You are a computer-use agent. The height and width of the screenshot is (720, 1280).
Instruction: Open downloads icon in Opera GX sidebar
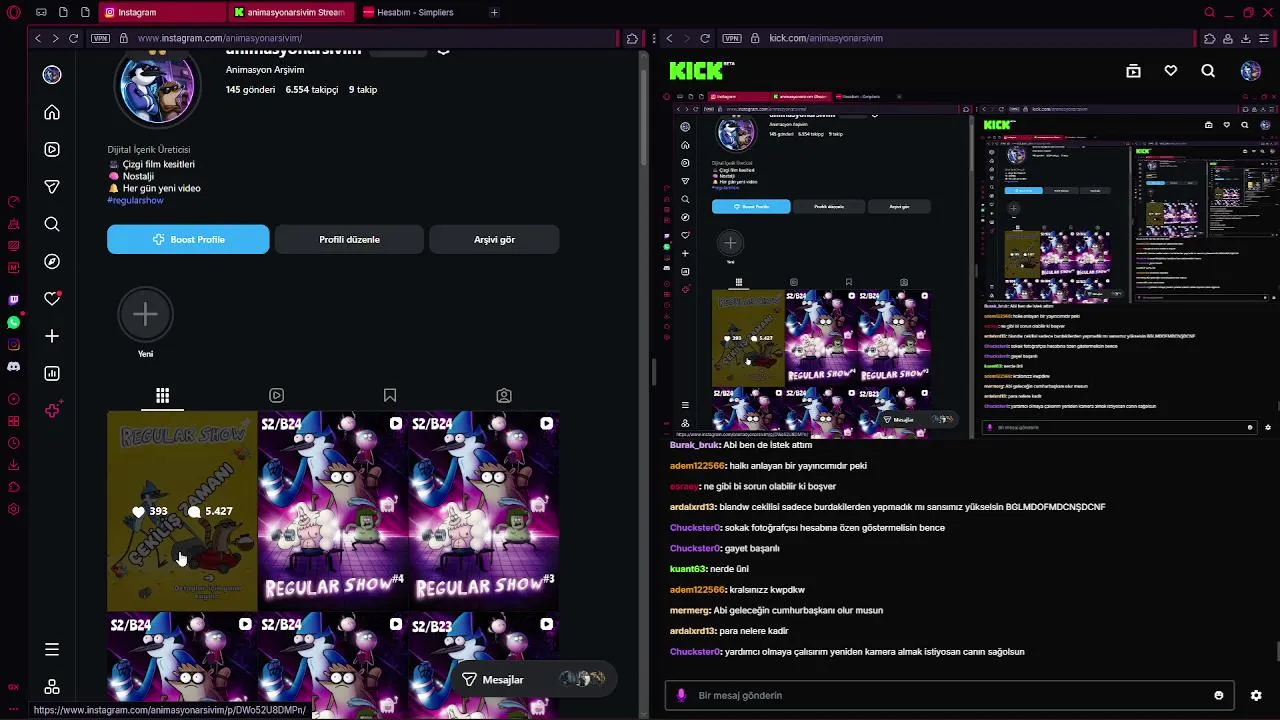click(x=13, y=465)
